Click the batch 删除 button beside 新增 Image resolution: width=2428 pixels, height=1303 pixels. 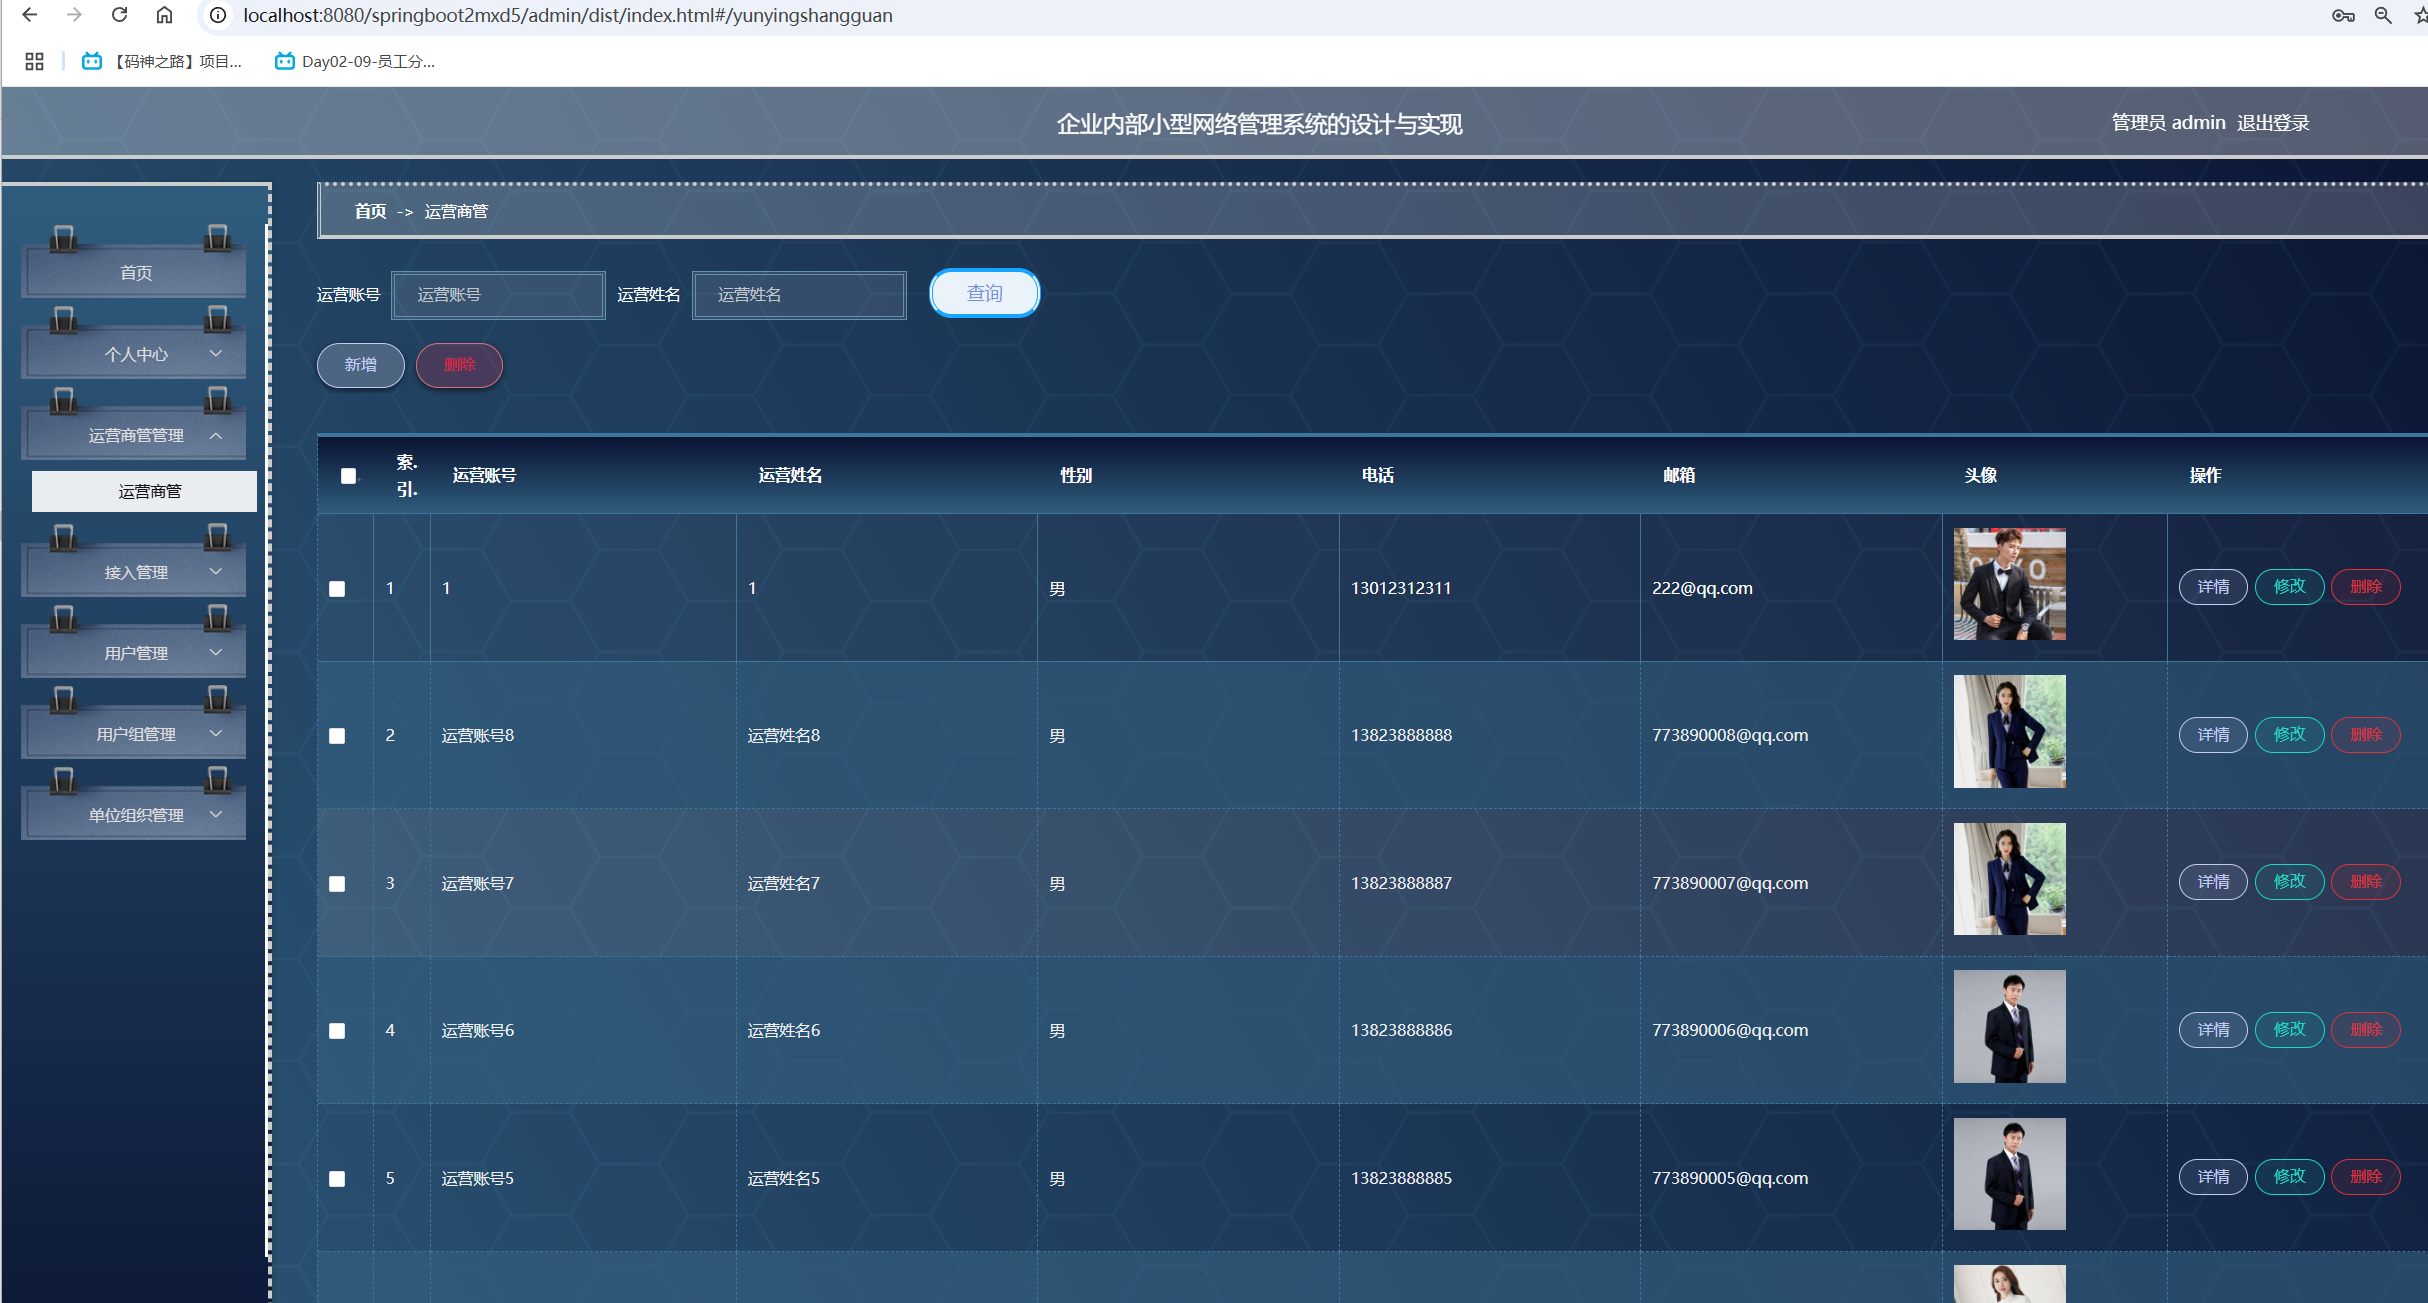click(x=459, y=365)
